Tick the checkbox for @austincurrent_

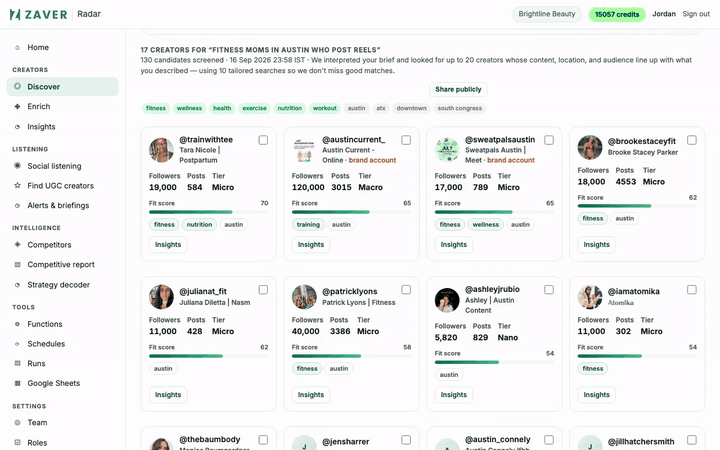pyautogui.click(x=406, y=140)
